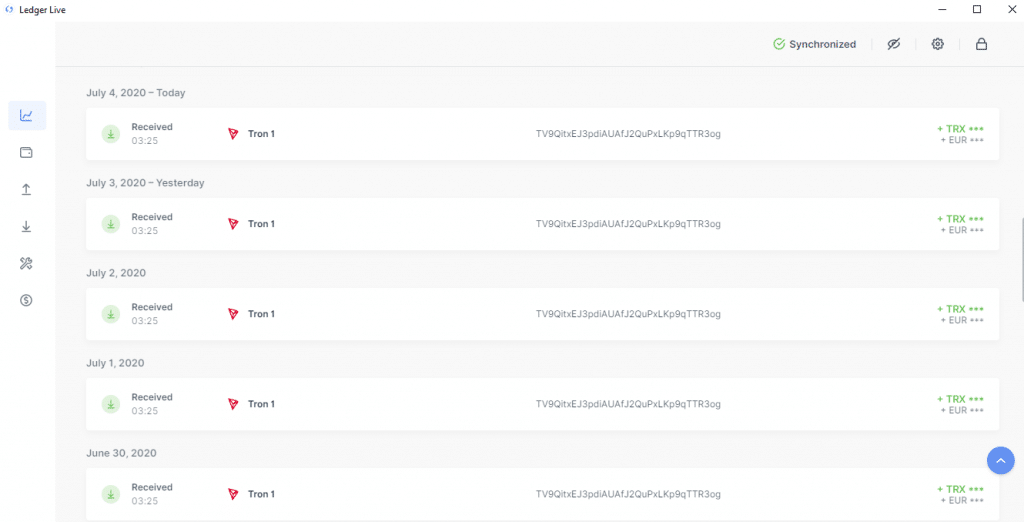This screenshot has height=522, width=1024.
Task: Click the received icon for July 2 operation
Action: (x=111, y=314)
